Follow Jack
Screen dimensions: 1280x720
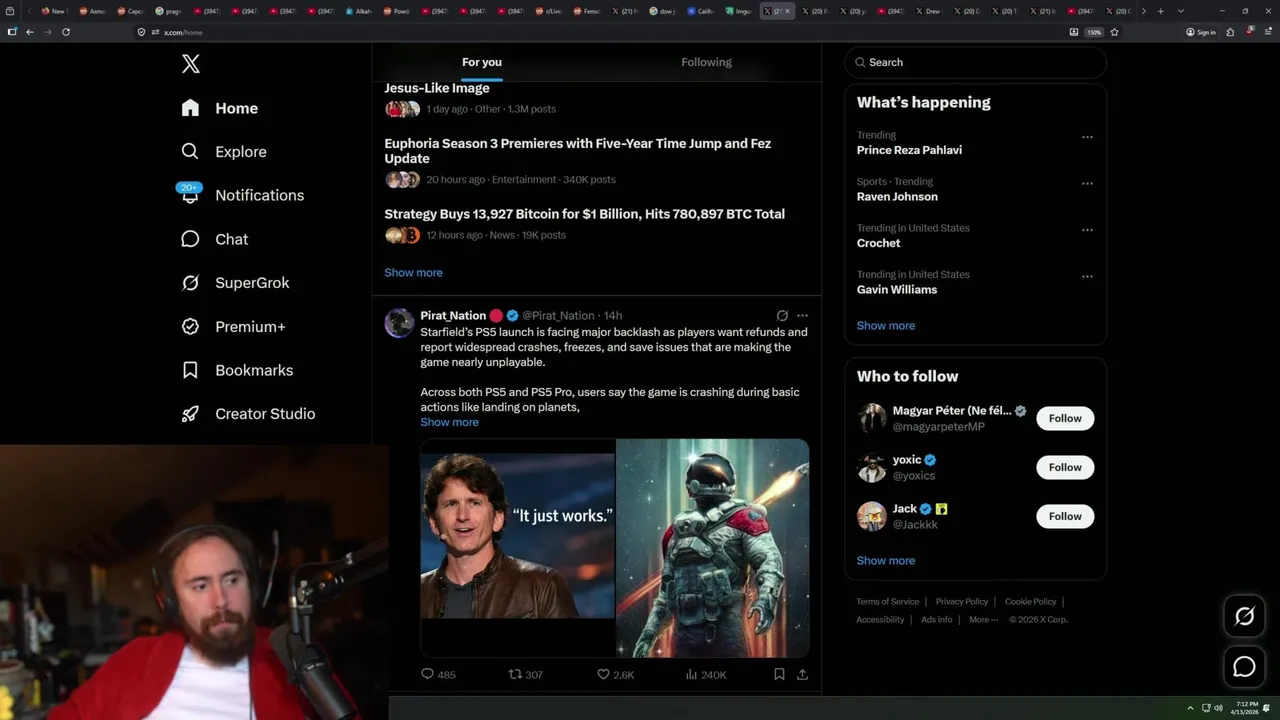1065,516
